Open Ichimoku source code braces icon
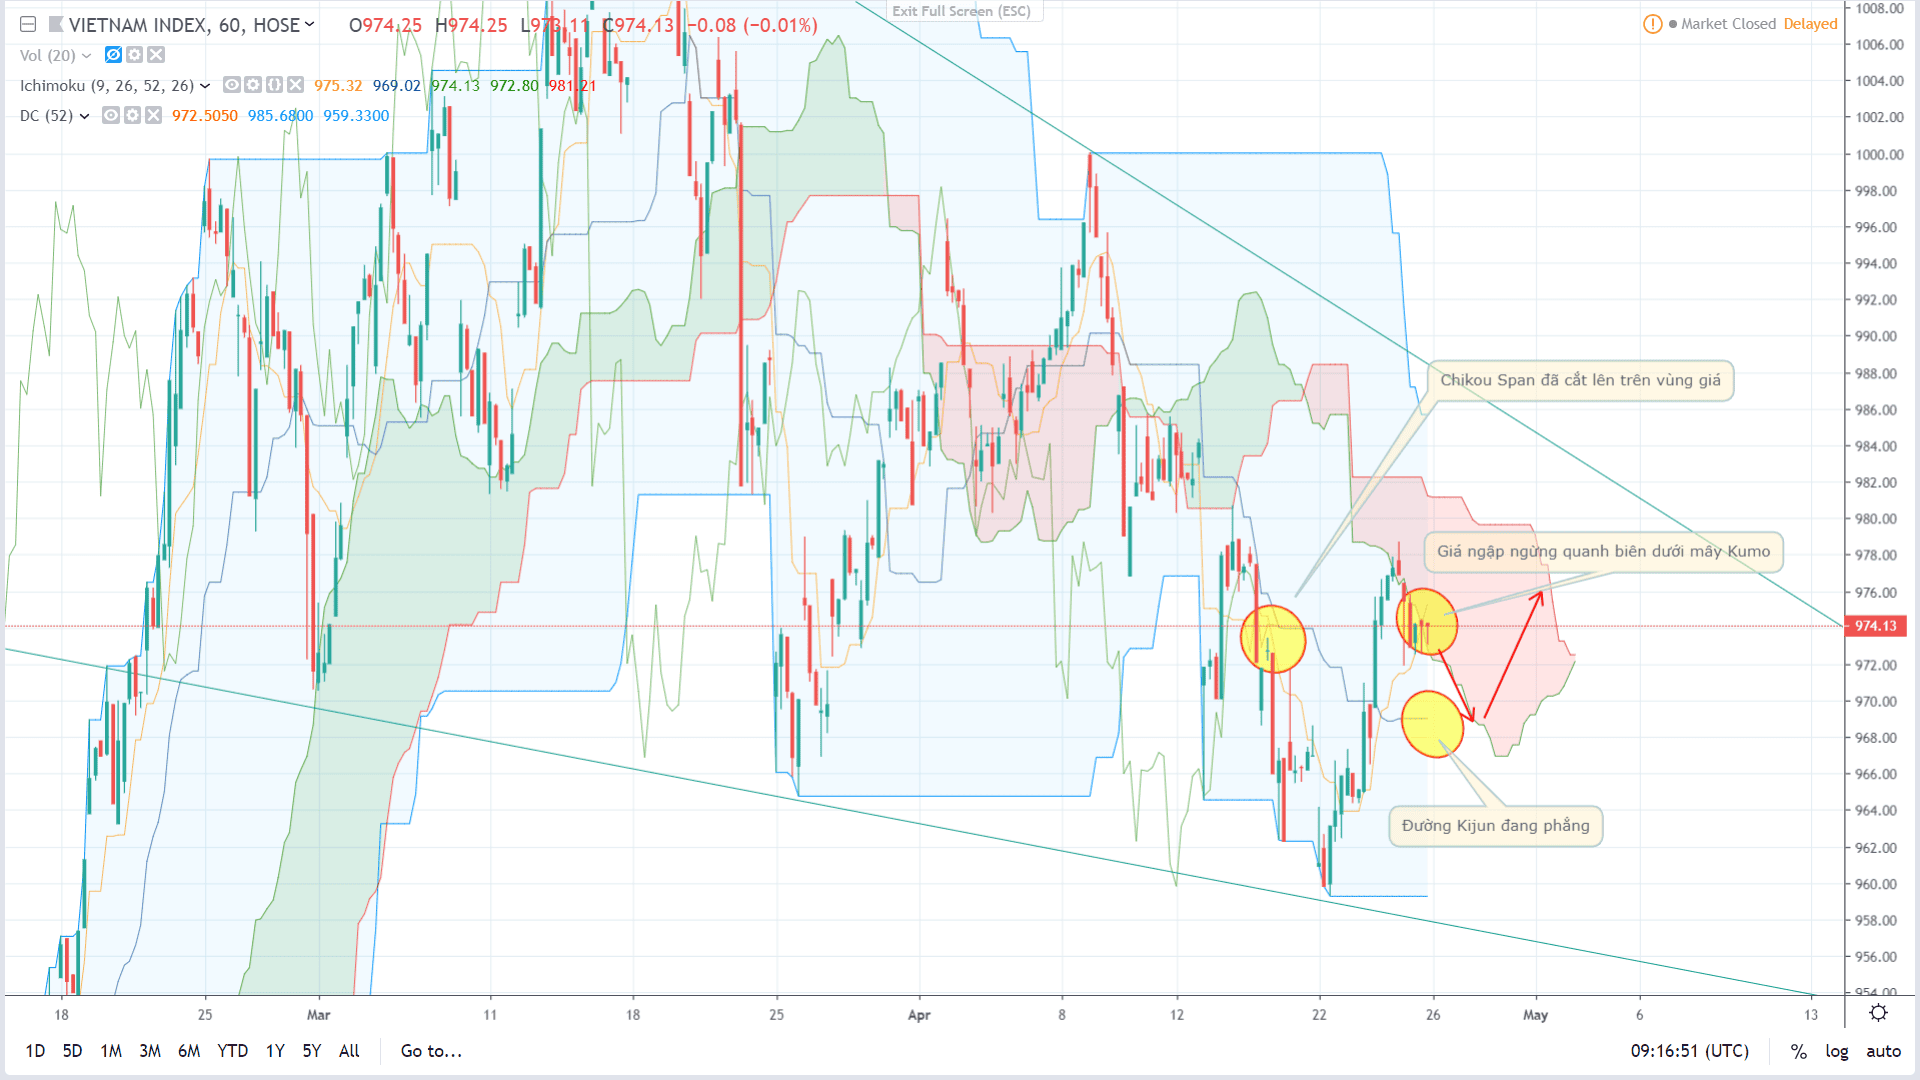Screen dimensions: 1920x1080 click(274, 85)
